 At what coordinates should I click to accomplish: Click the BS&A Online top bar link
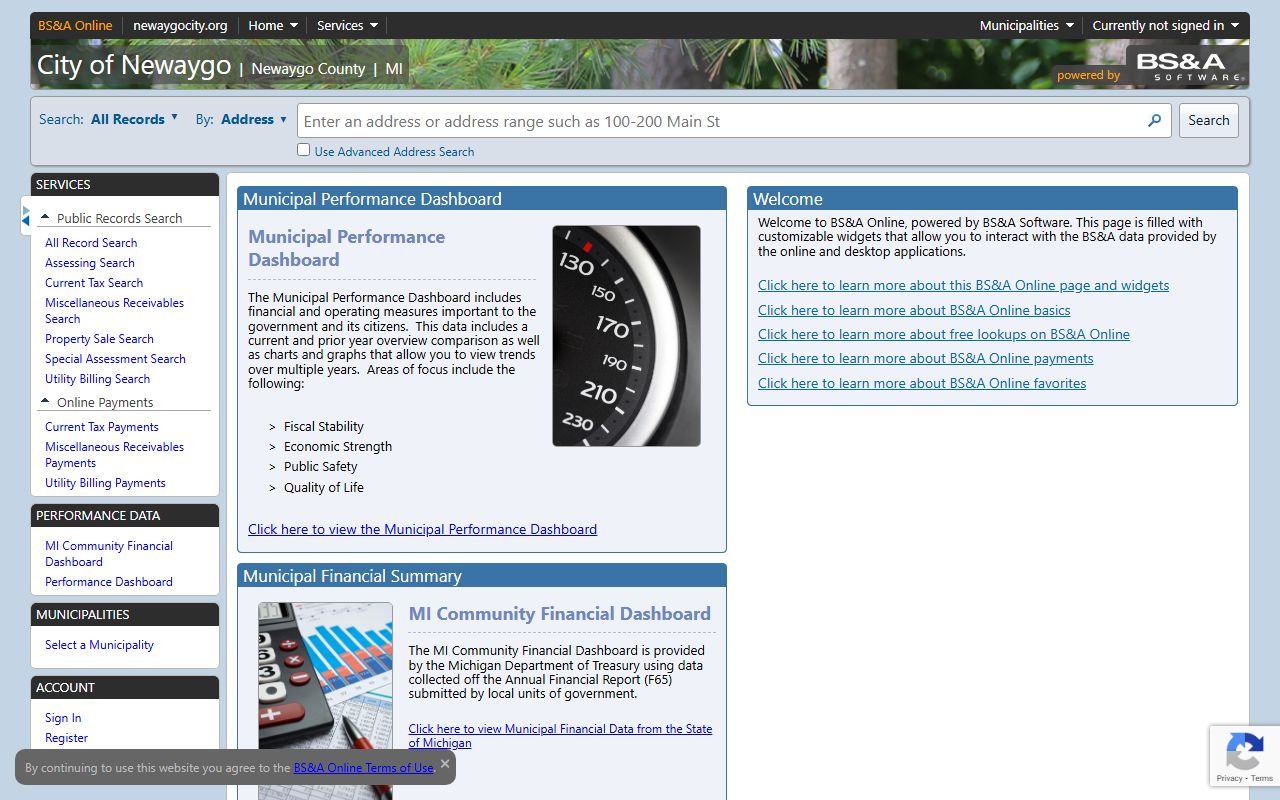pos(75,26)
